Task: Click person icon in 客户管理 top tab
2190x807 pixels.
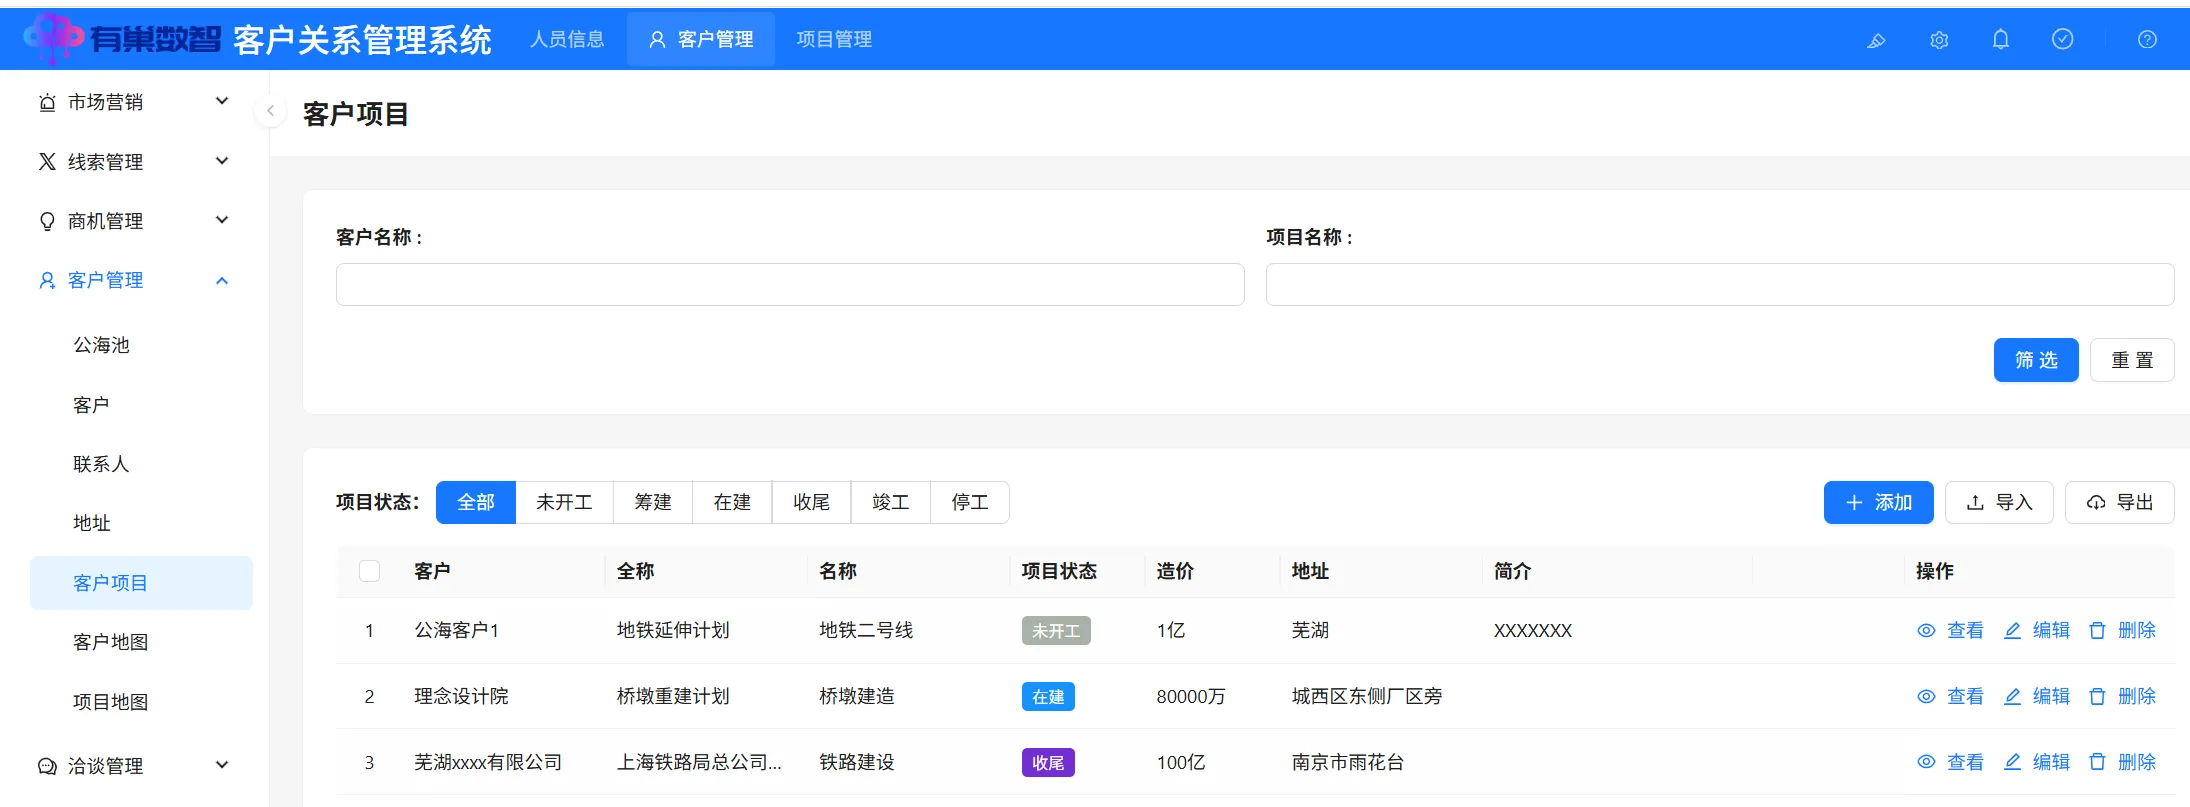Action: click(x=657, y=40)
